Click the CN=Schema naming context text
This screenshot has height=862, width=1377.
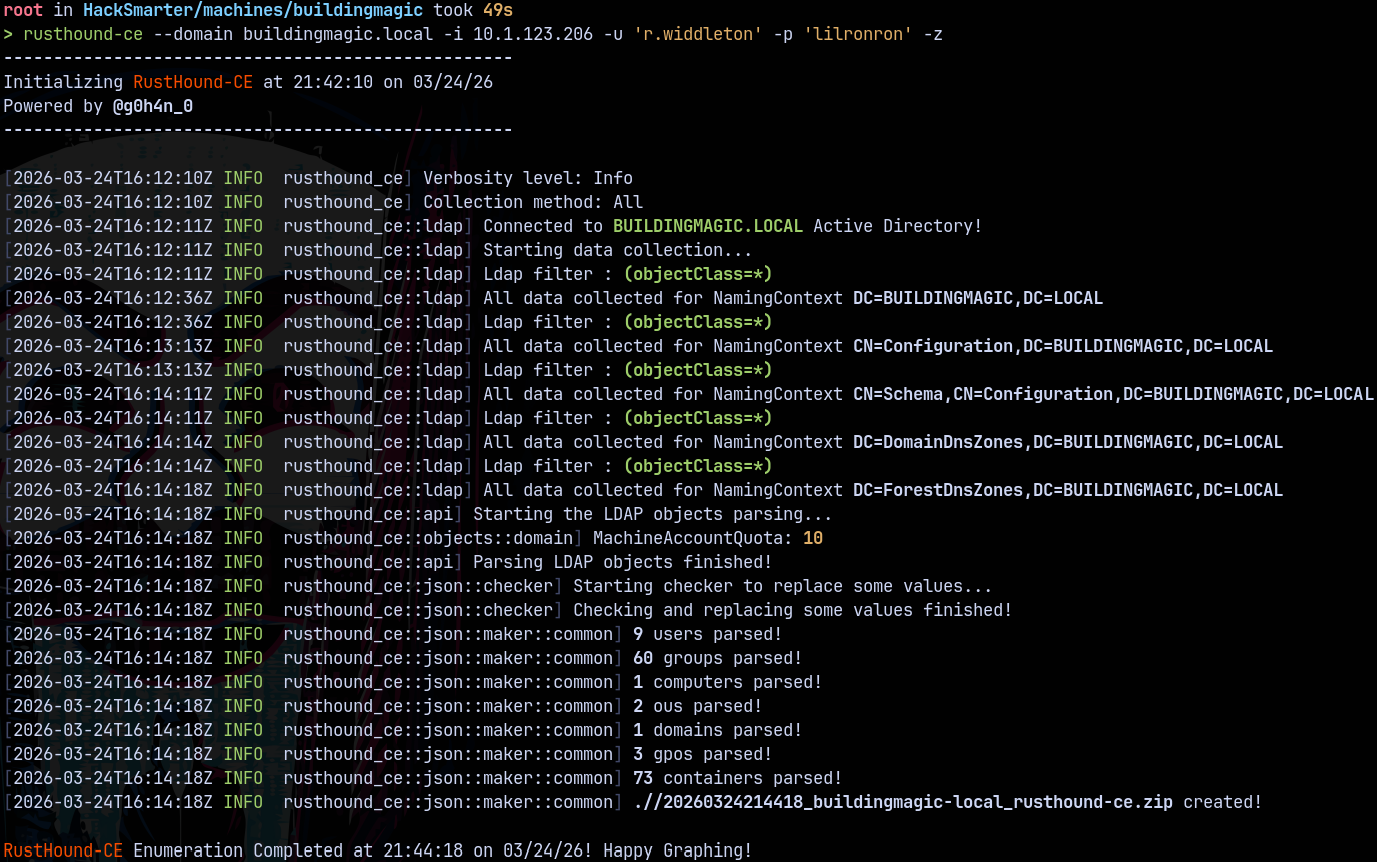click(x=1112, y=394)
